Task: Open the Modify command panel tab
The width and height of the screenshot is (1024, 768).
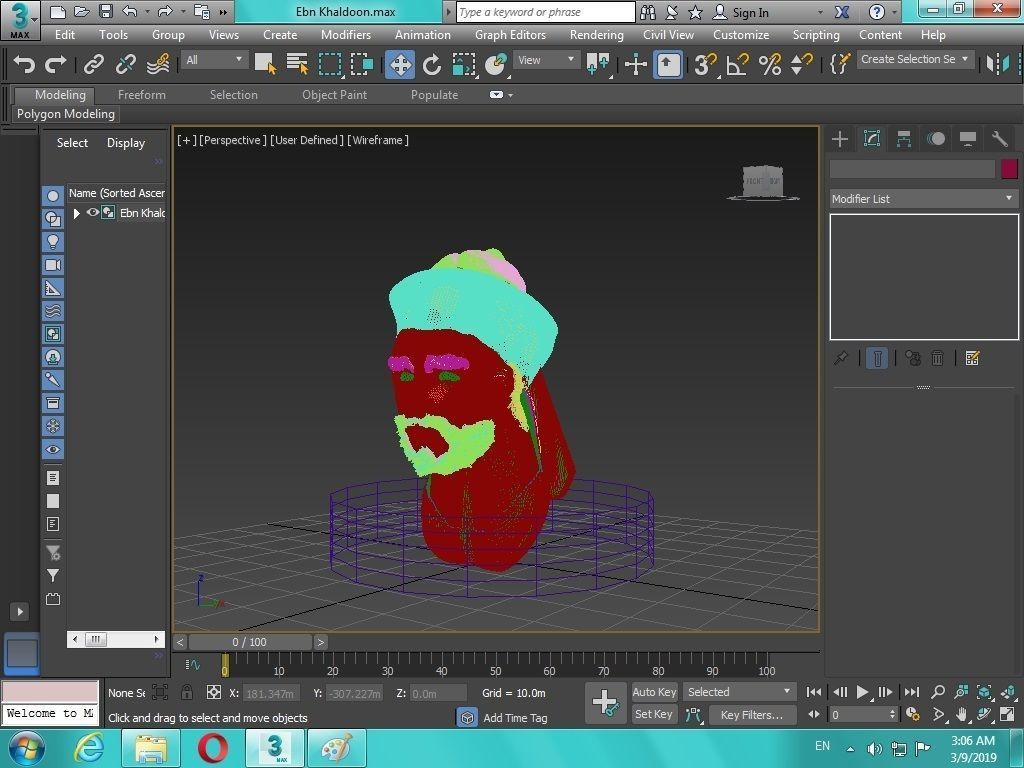Action: [x=872, y=138]
